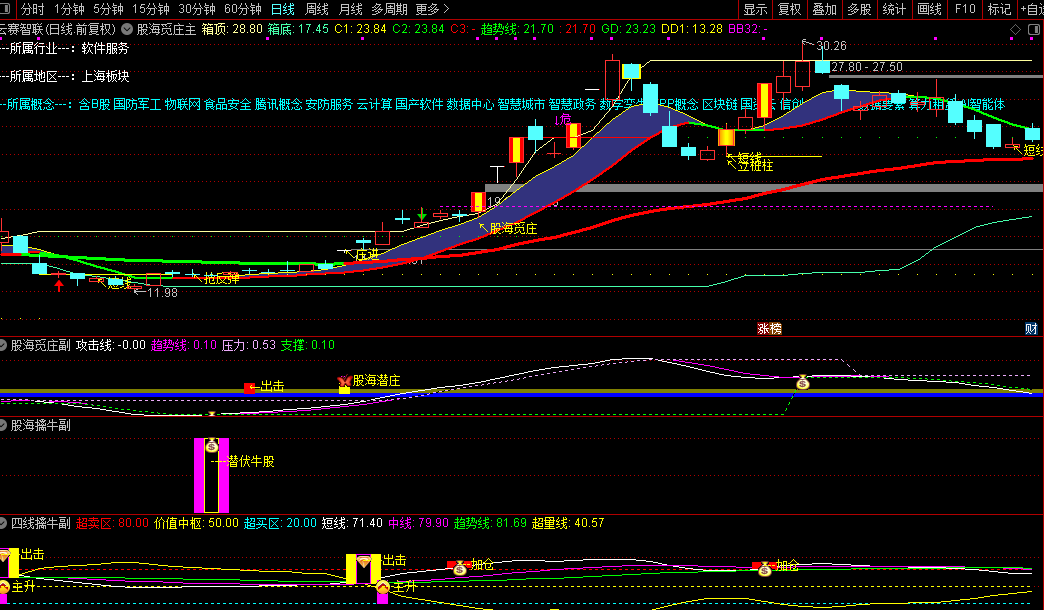Click the 标记 mark button

pyautogui.click(x=999, y=9)
